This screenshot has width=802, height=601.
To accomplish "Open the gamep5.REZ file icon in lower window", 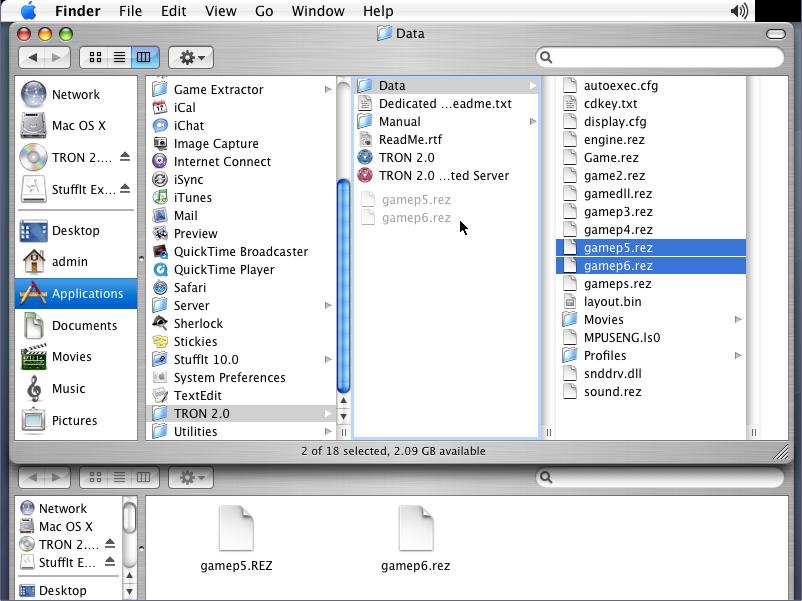I will point(236,528).
